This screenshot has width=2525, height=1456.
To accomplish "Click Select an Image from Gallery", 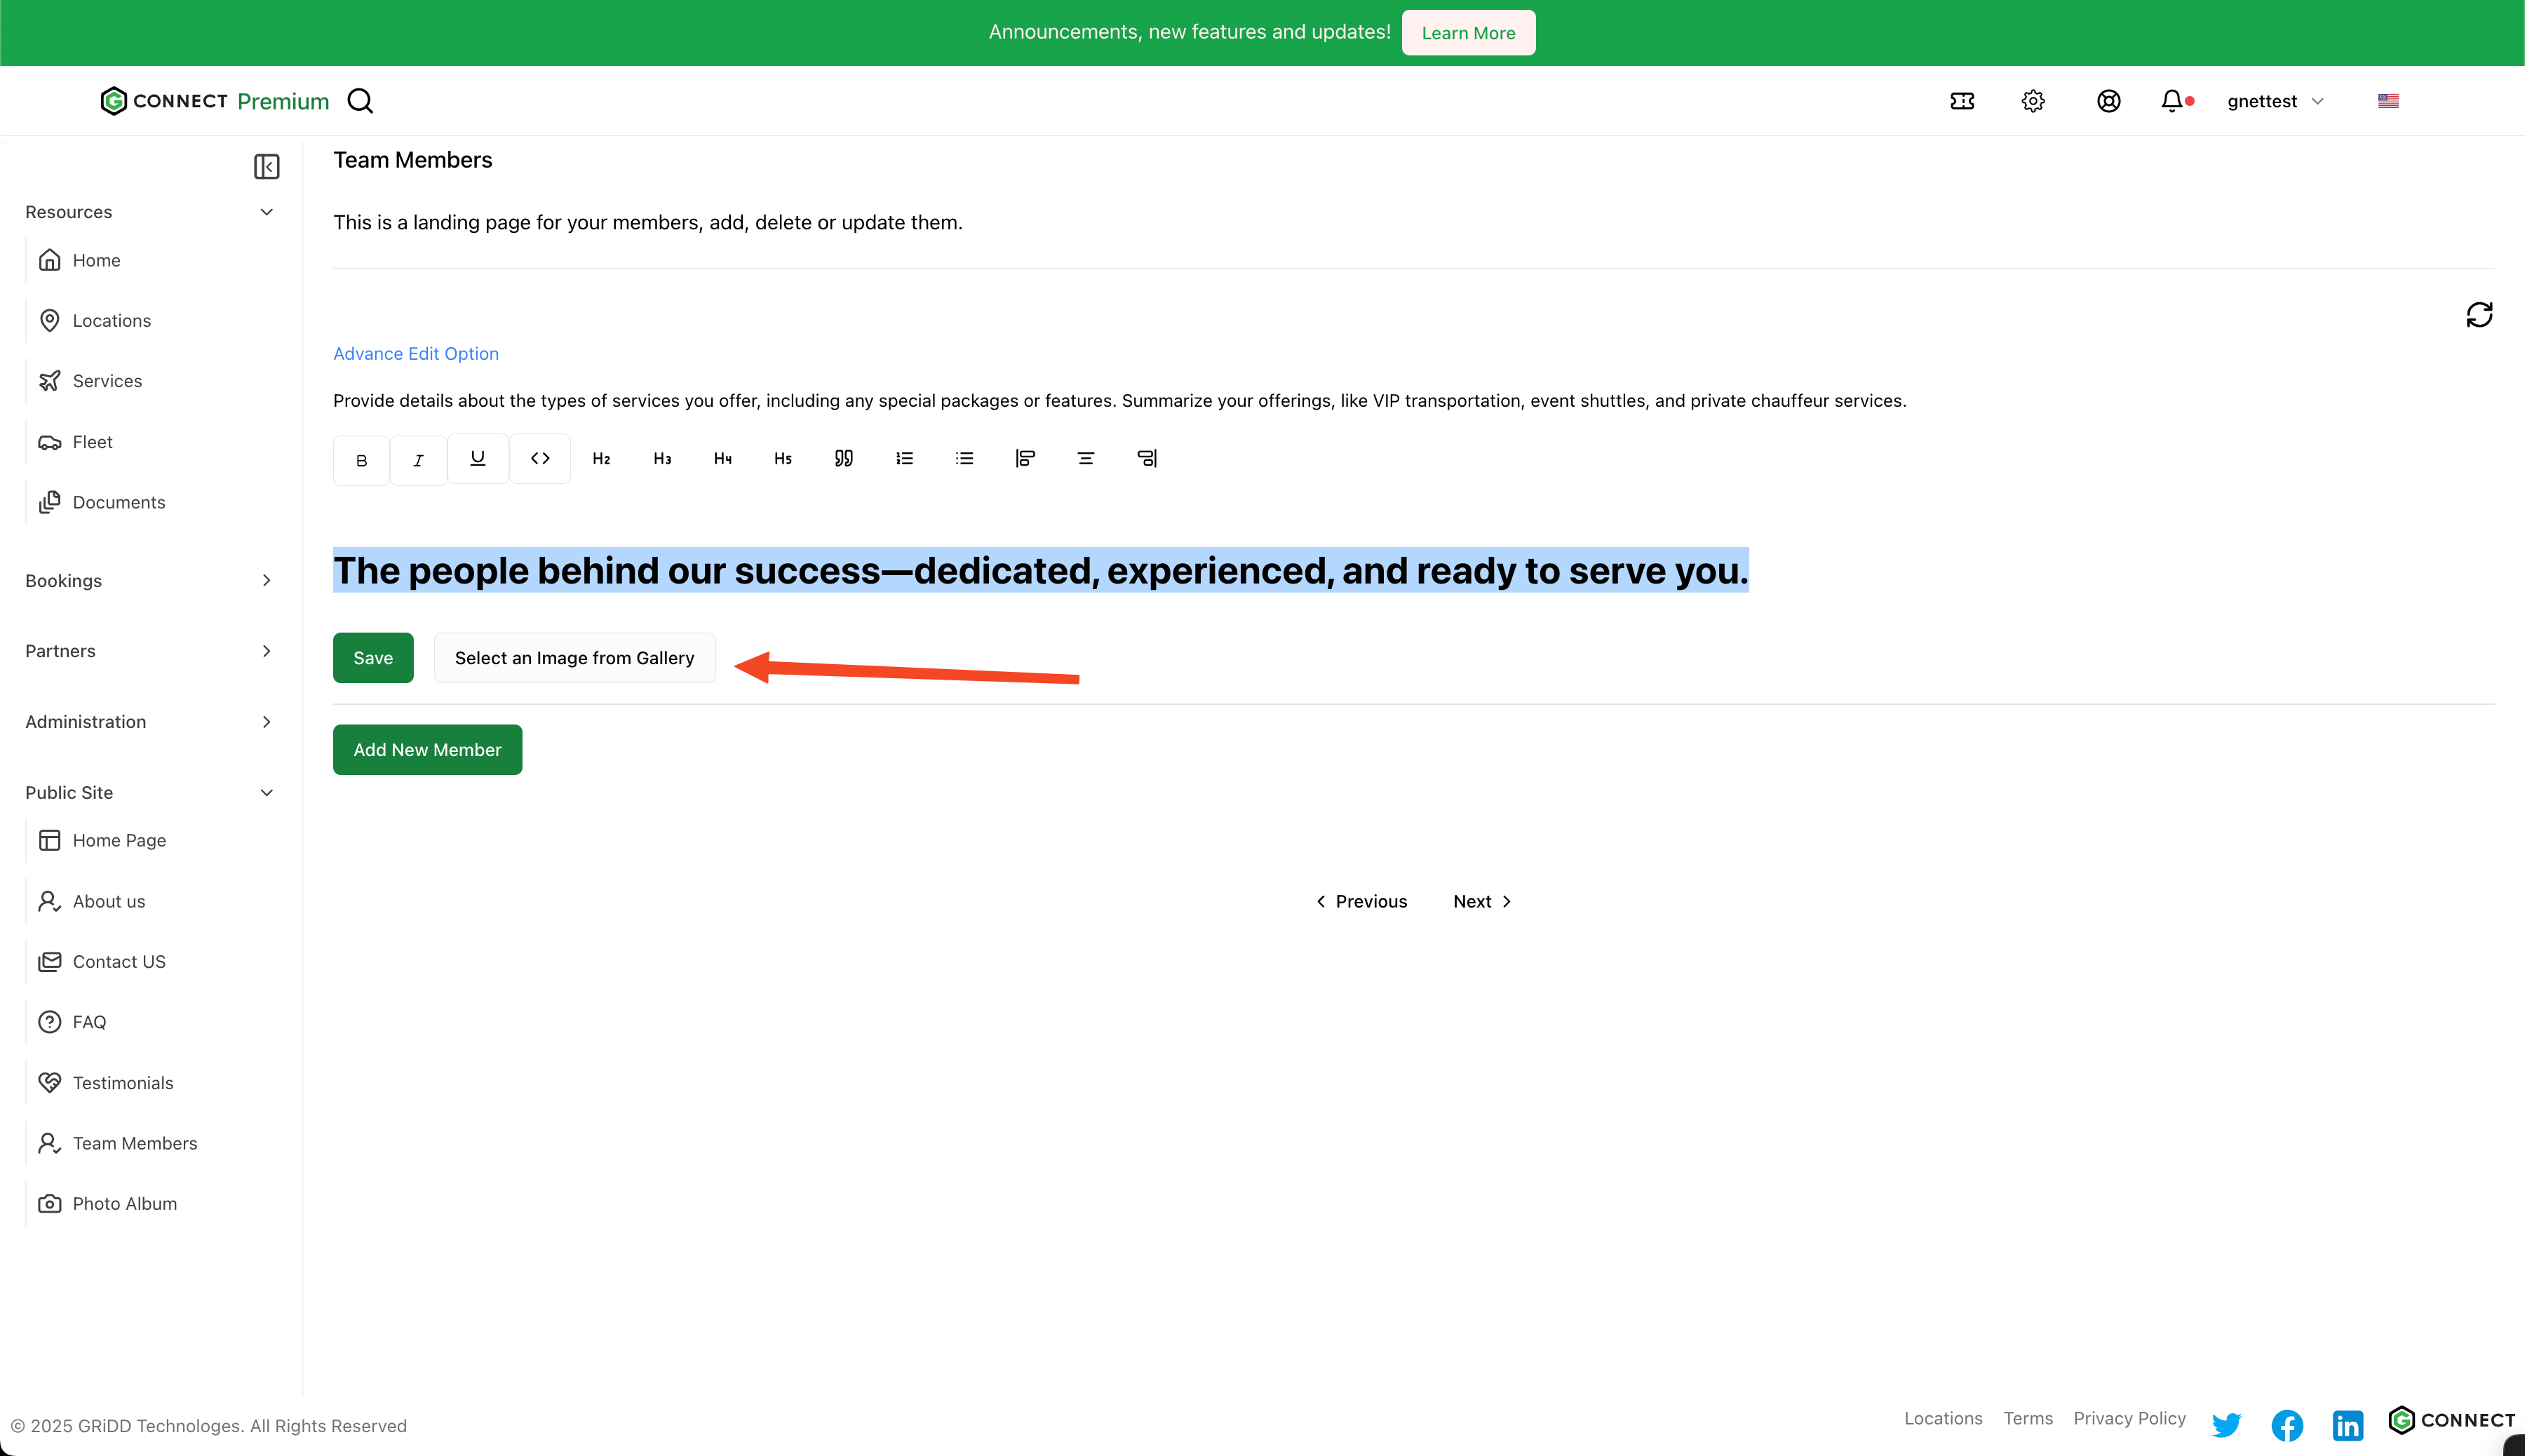I will click(574, 658).
